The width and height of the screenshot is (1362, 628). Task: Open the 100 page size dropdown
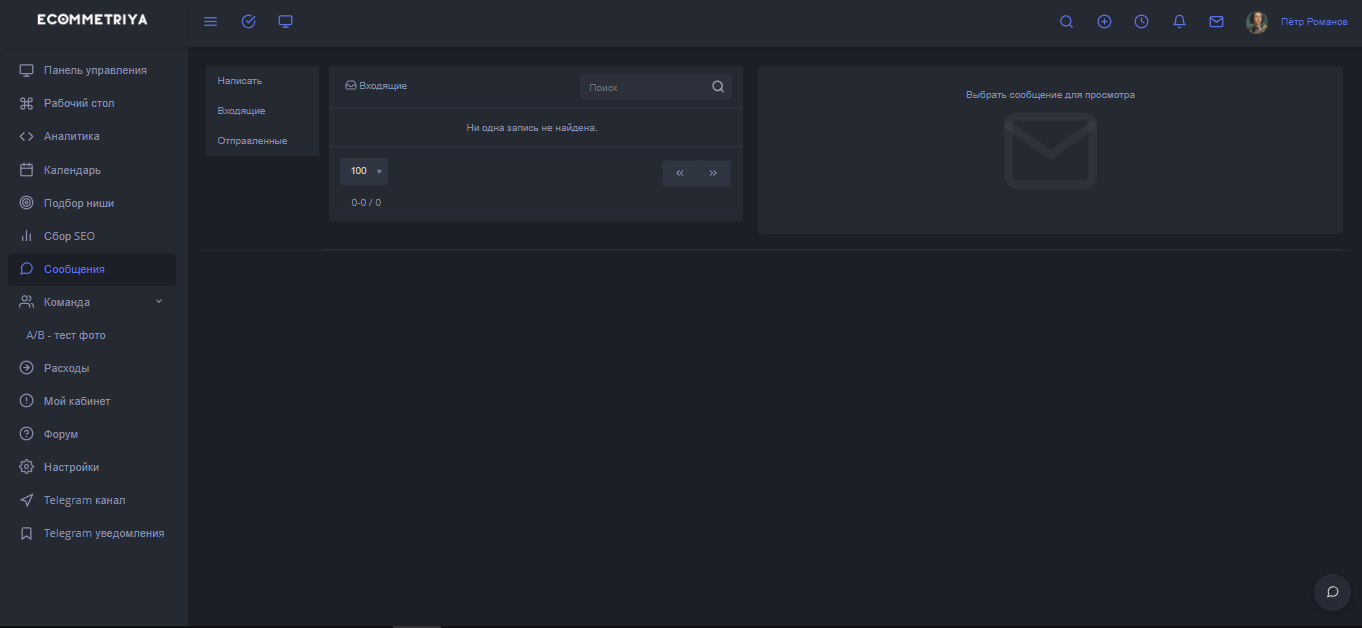click(x=364, y=171)
